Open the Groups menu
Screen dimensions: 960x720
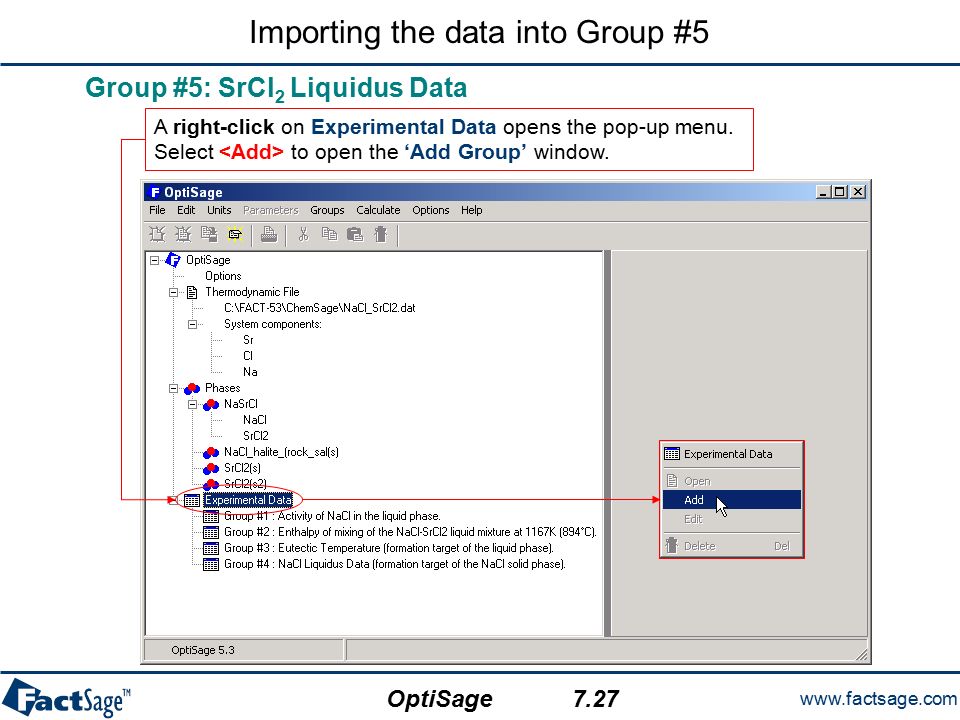click(327, 210)
